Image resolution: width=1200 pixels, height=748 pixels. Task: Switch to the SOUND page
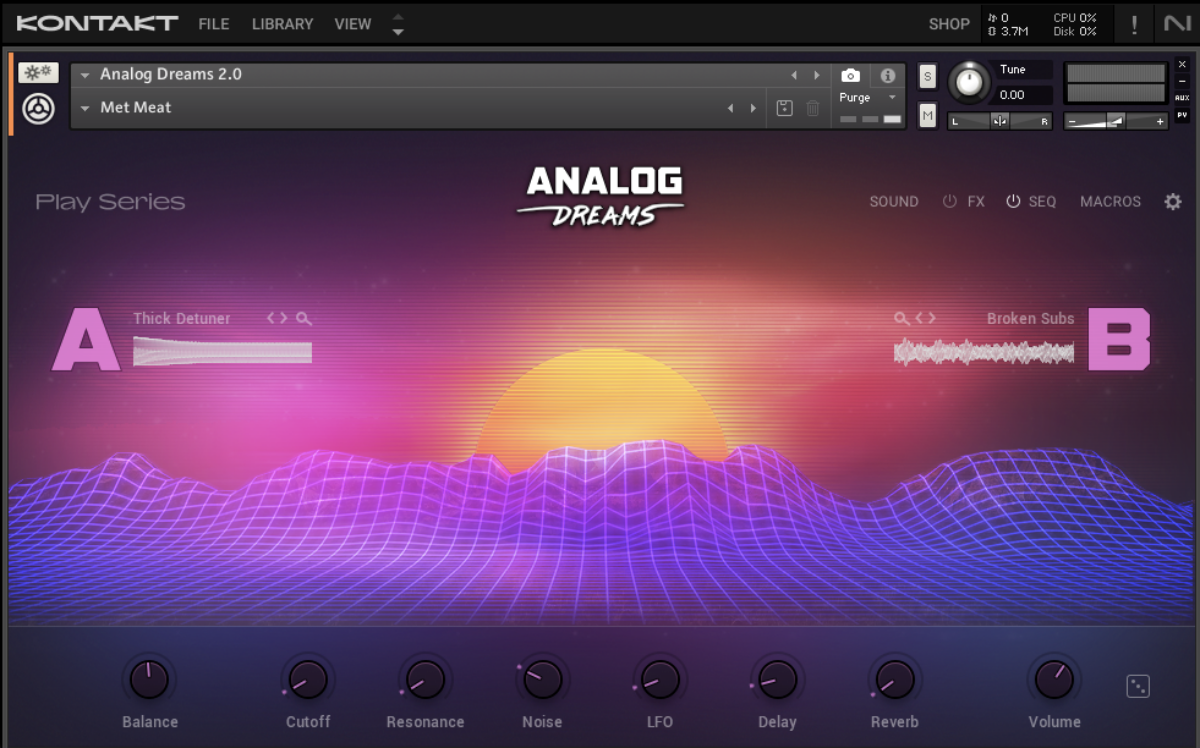pyautogui.click(x=894, y=202)
